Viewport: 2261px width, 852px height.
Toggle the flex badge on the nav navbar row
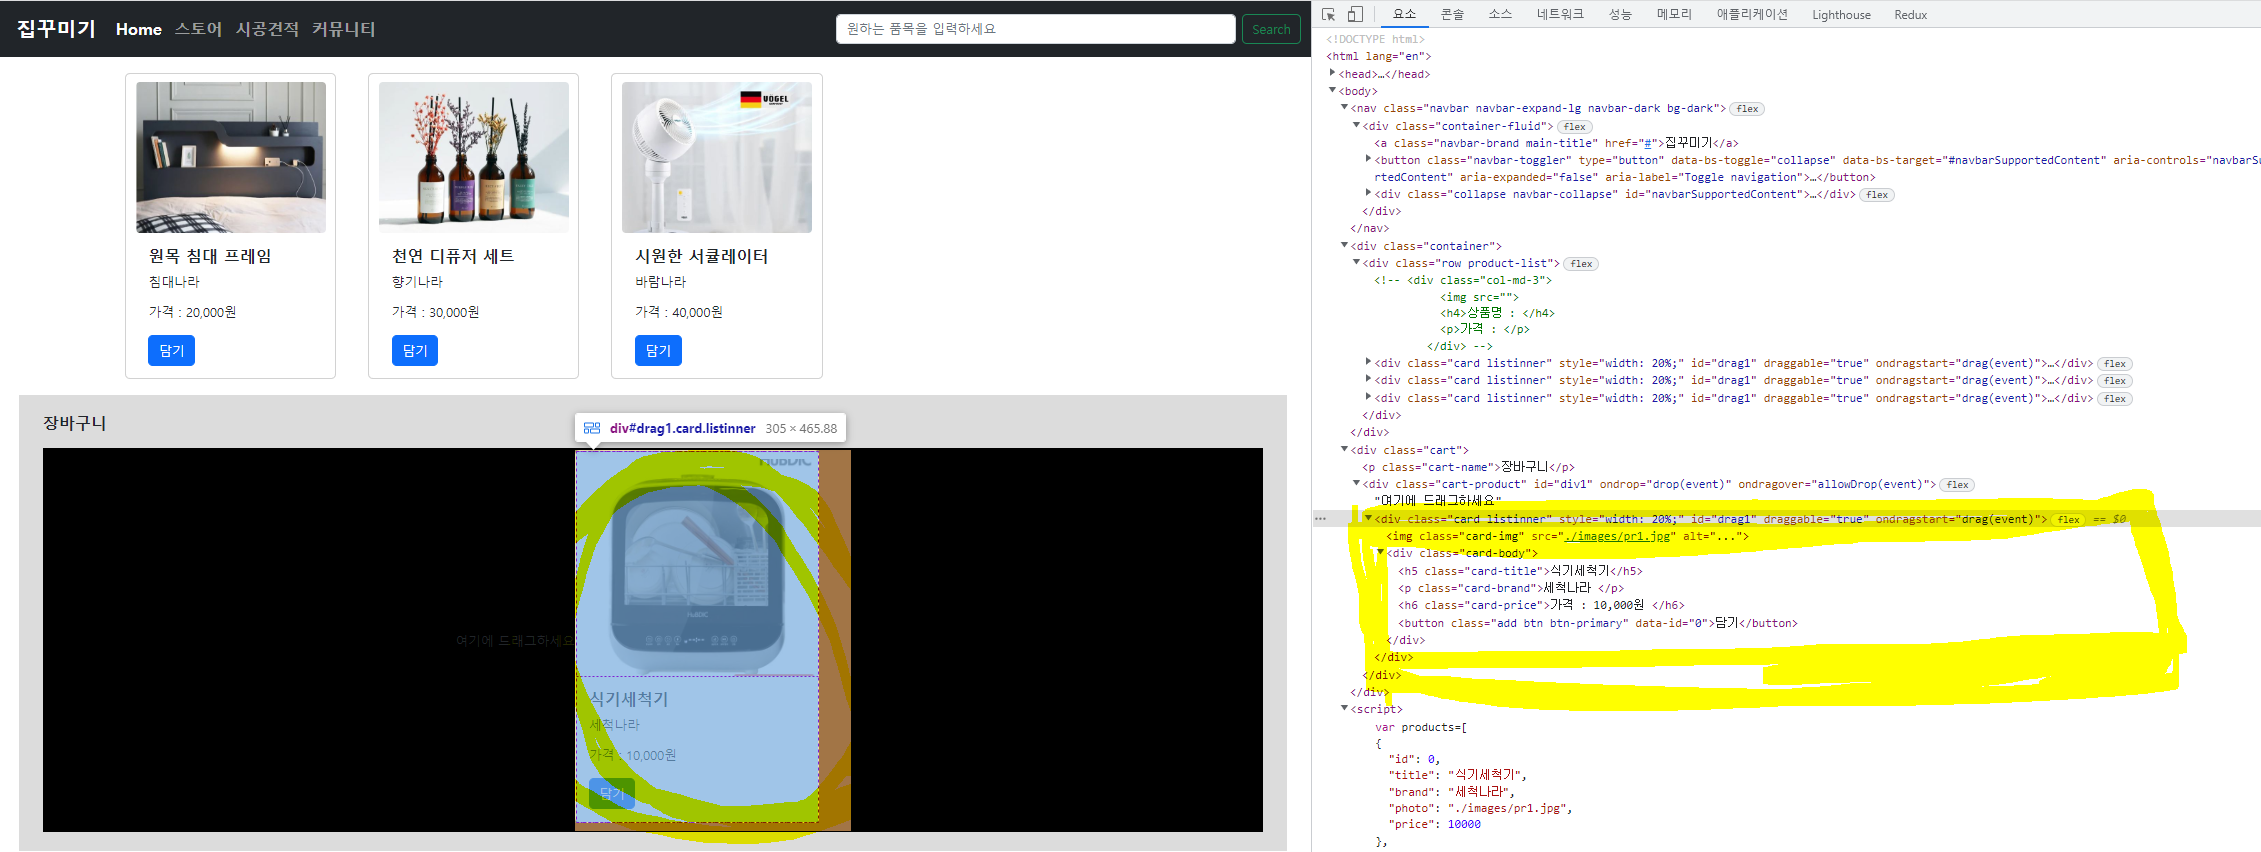(x=1747, y=109)
